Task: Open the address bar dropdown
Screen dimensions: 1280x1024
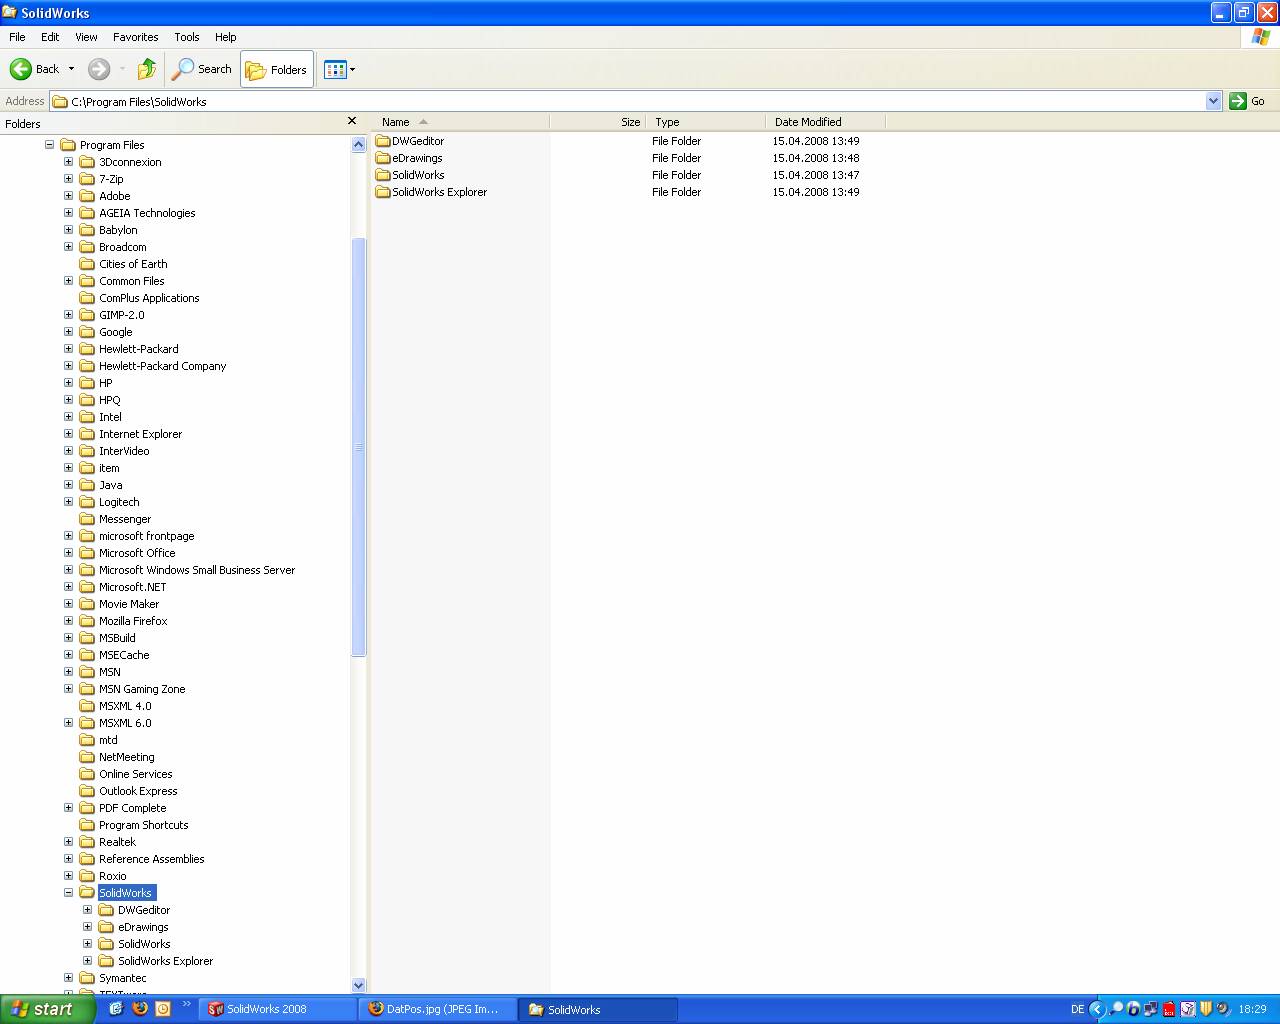Action: (x=1213, y=101)
